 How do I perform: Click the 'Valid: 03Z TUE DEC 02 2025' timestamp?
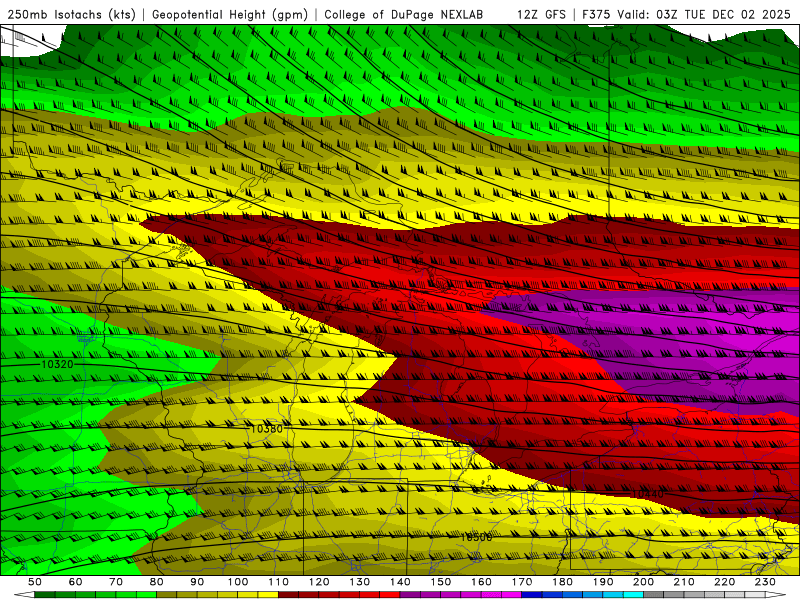[x=704, y=15]
